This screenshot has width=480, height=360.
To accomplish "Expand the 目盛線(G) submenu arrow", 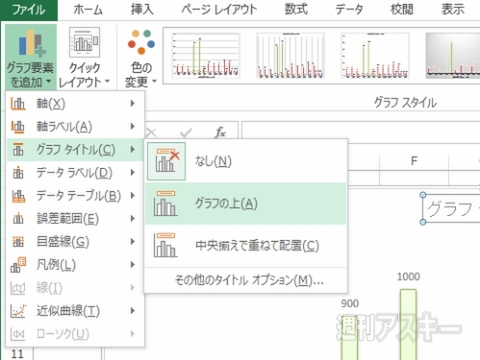I will tap(133, 242).
